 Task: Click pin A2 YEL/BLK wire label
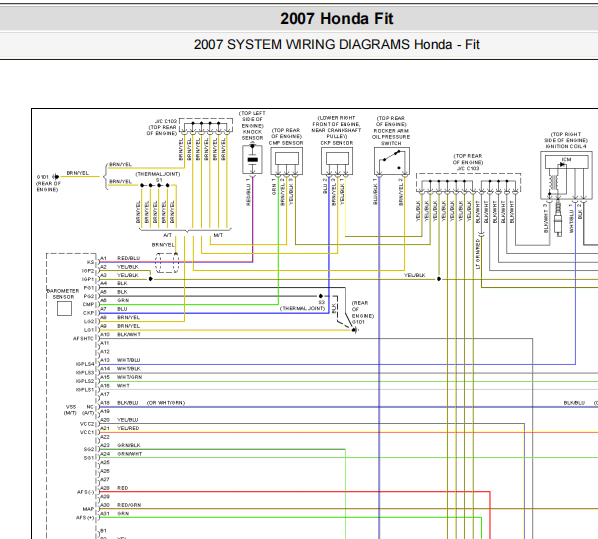(x=128, y=267)
